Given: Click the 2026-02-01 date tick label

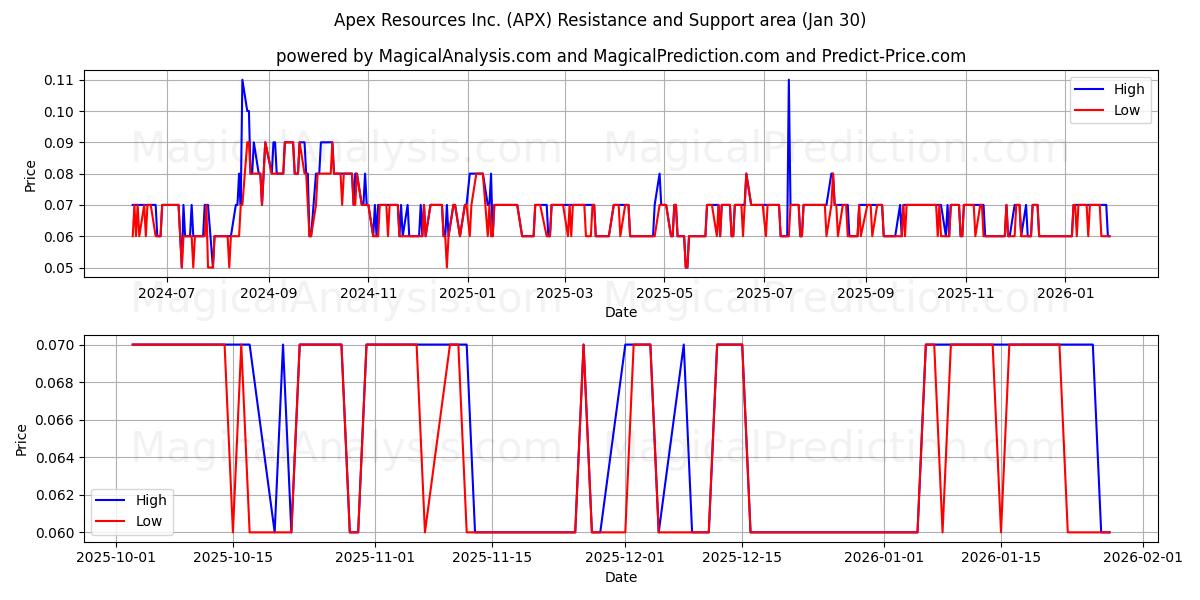Looking at the screenshot, I should [1142, 559].
